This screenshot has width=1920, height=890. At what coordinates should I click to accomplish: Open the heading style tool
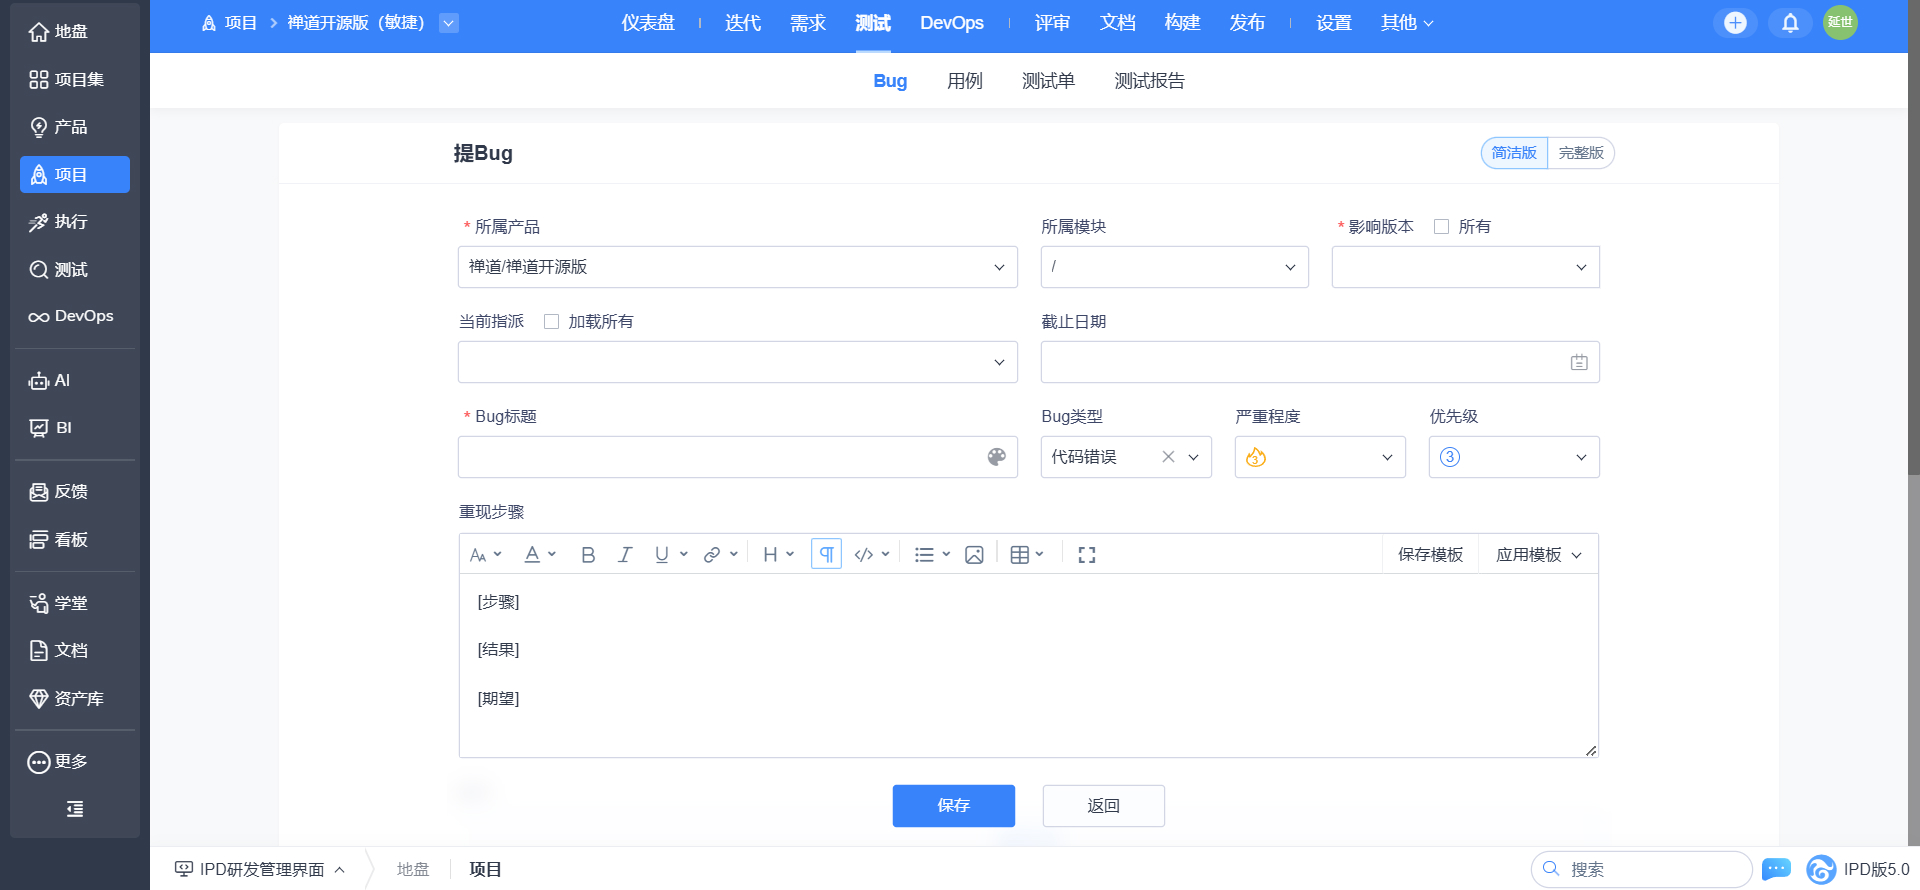770,555
